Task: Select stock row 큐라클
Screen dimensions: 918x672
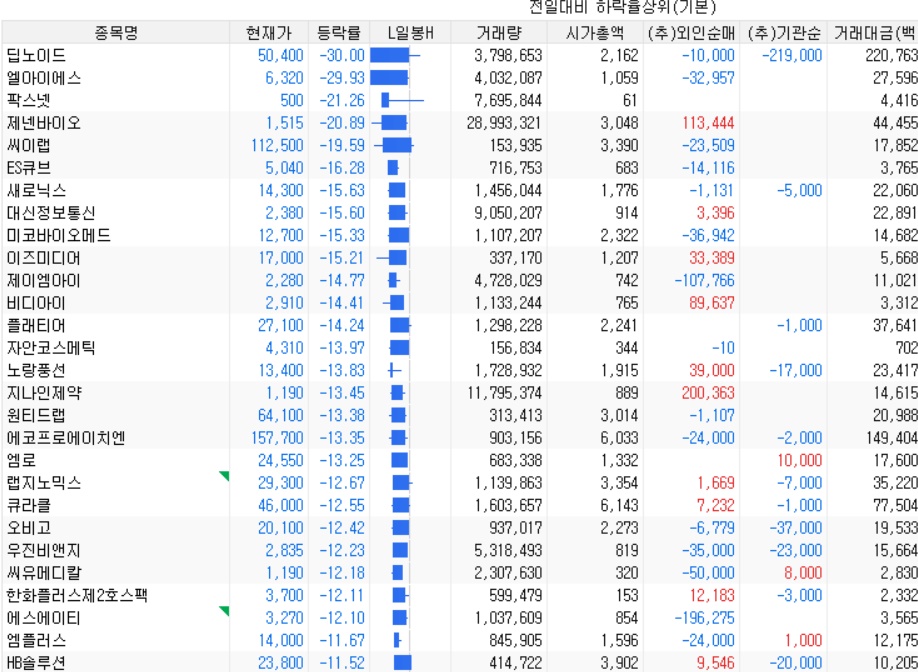Action: (459, 505)
